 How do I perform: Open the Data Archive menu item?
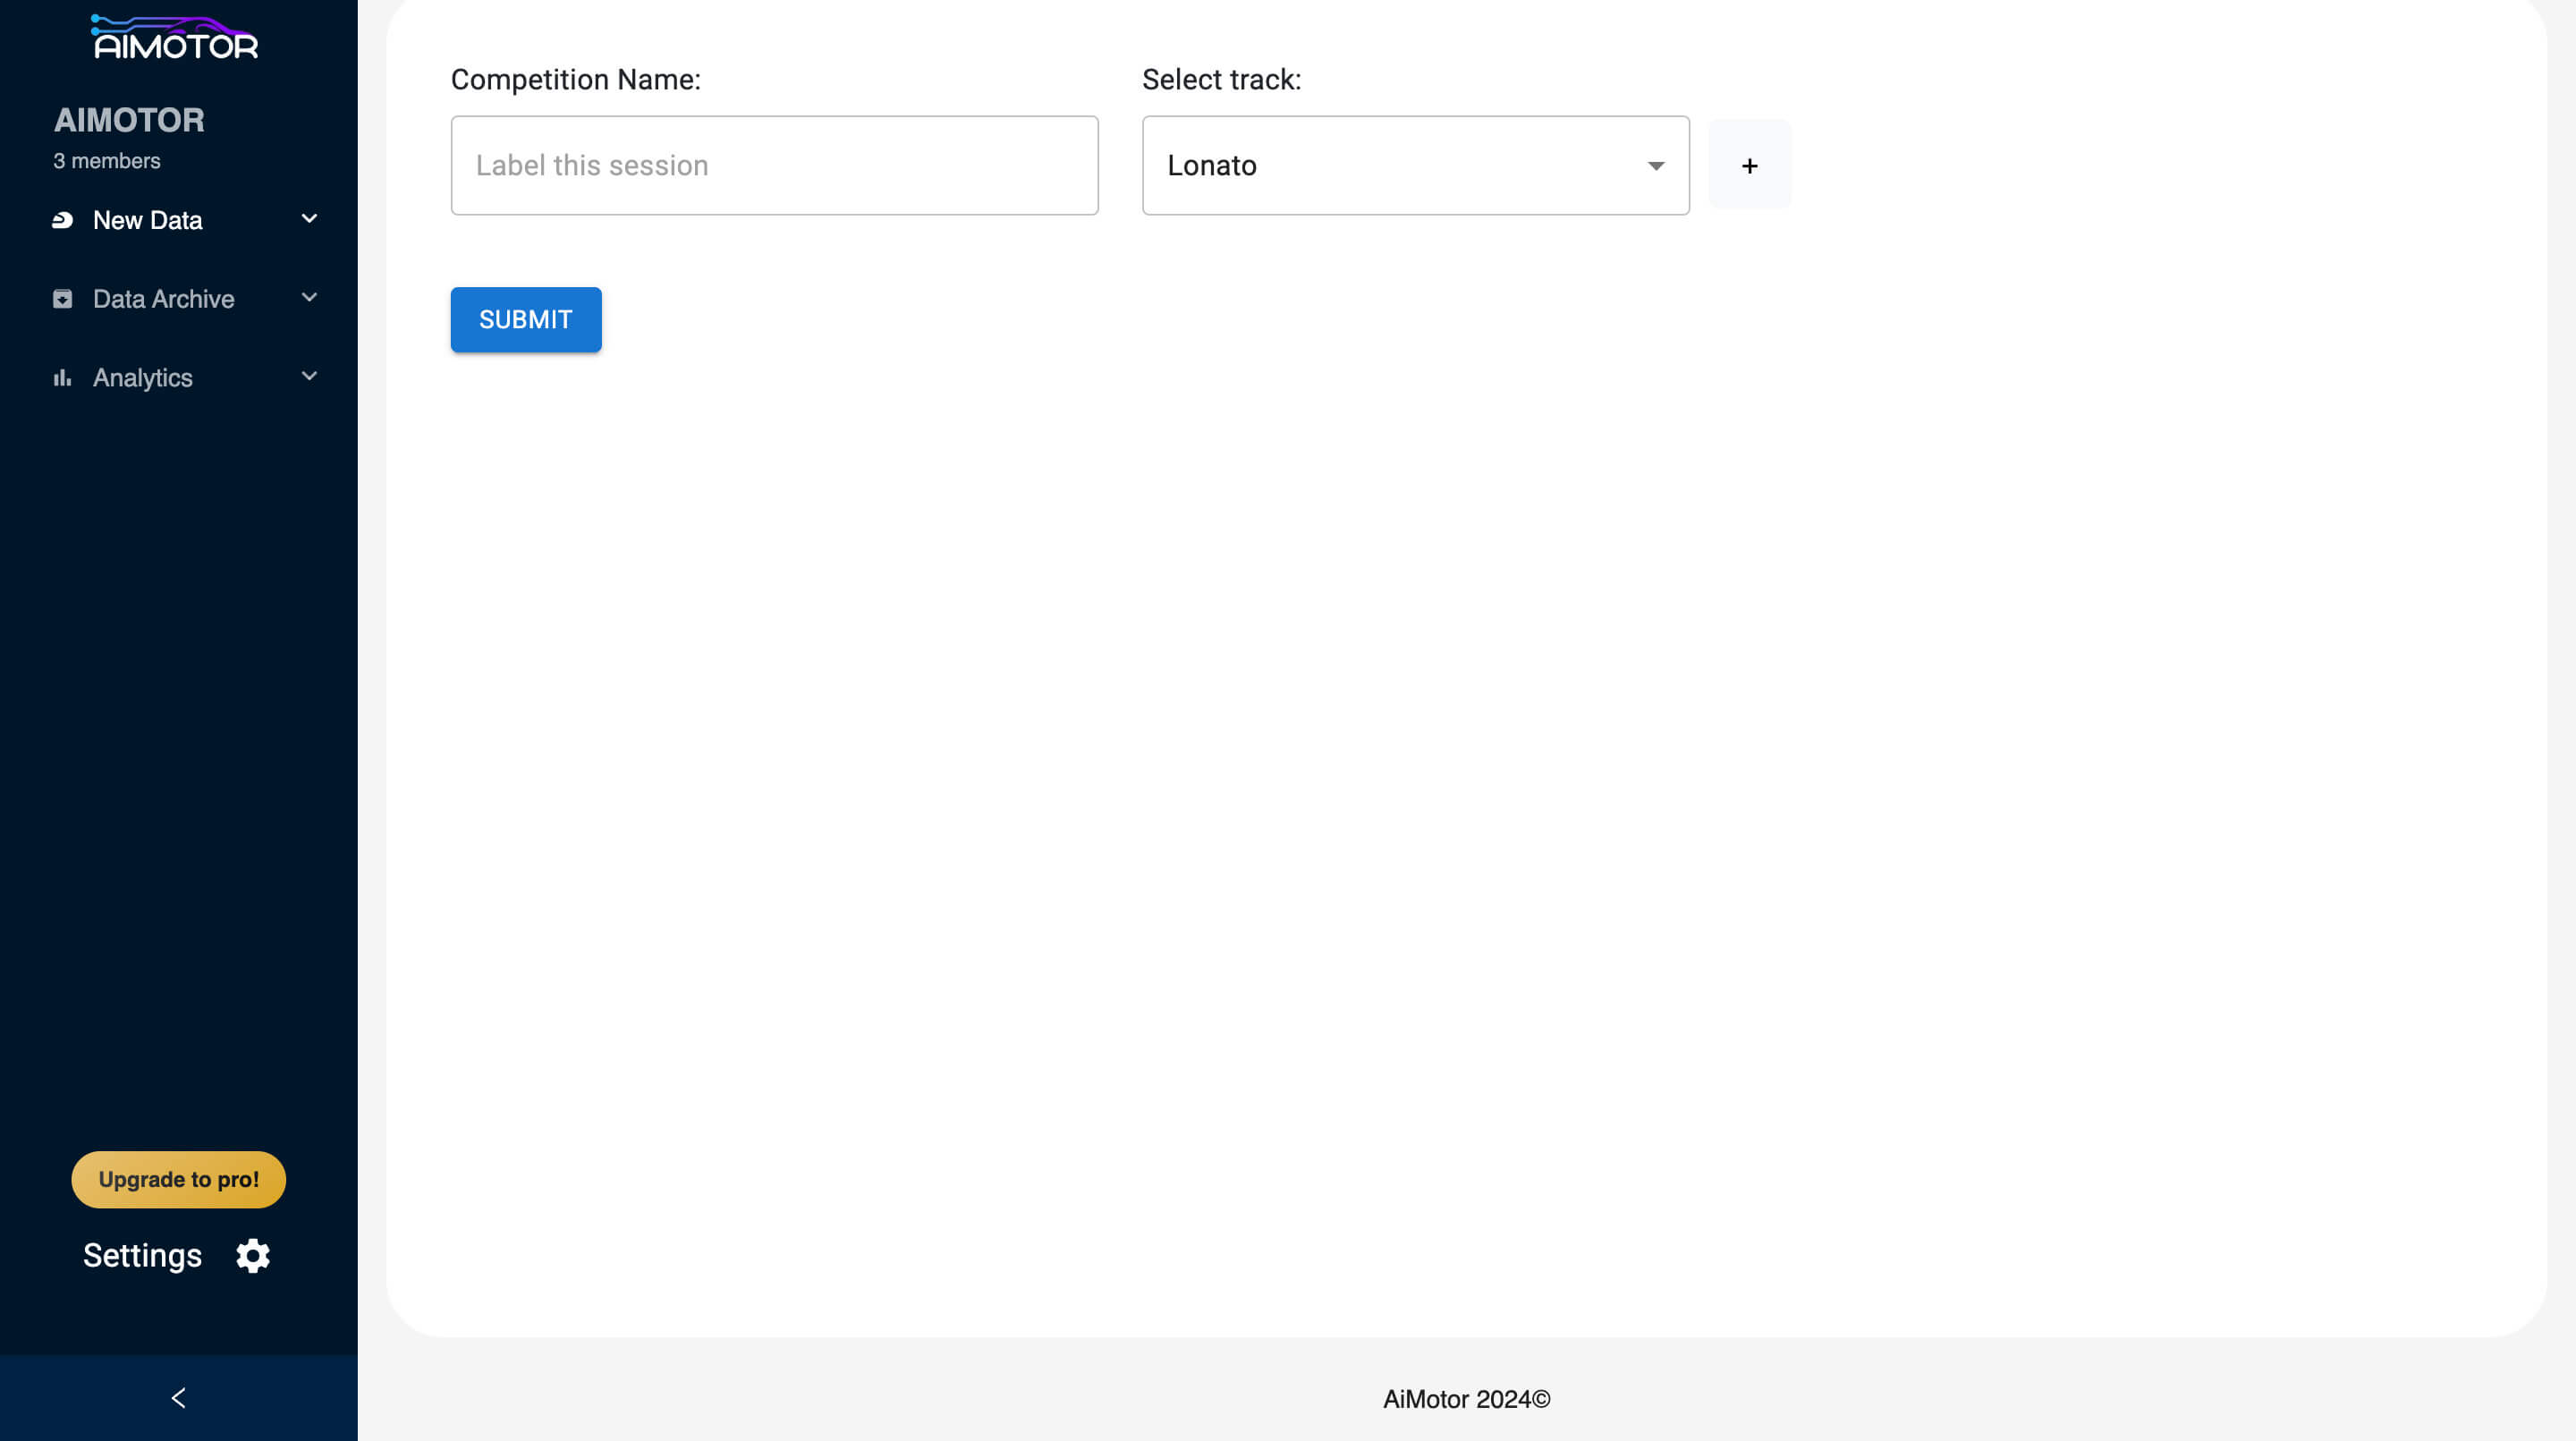tap(163, 299)
